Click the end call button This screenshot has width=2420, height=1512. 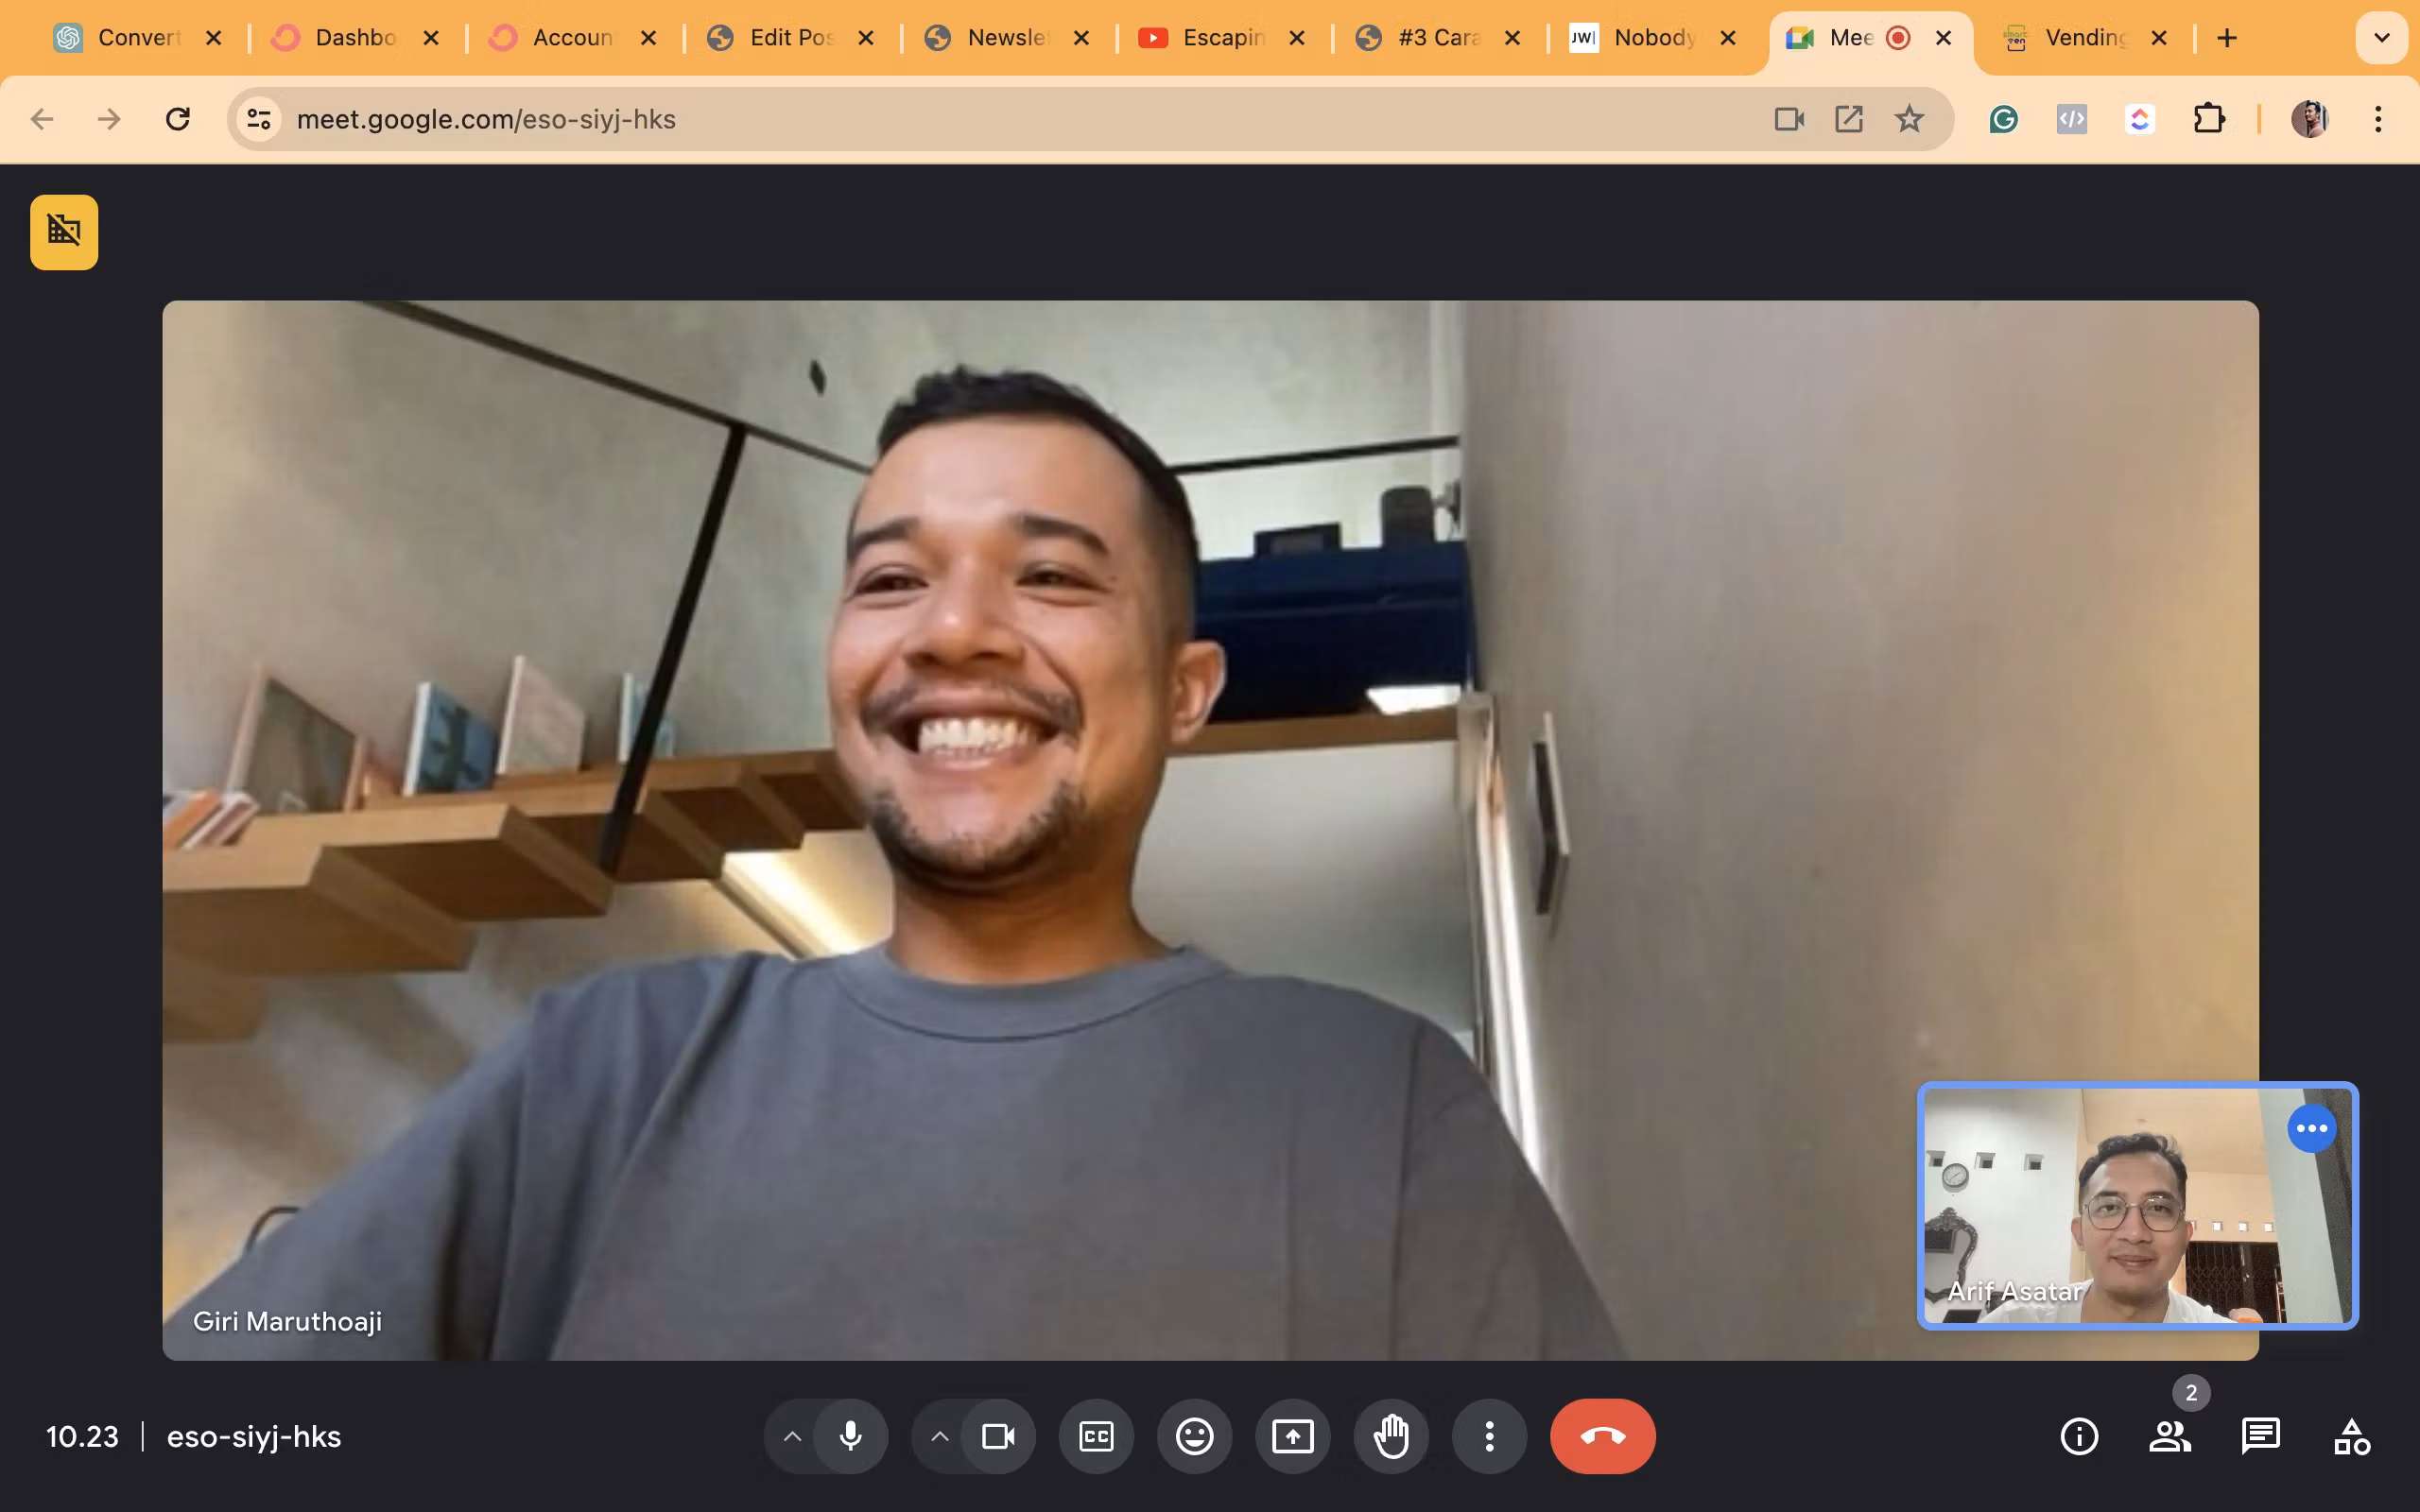click(x=1602, y=1436)
